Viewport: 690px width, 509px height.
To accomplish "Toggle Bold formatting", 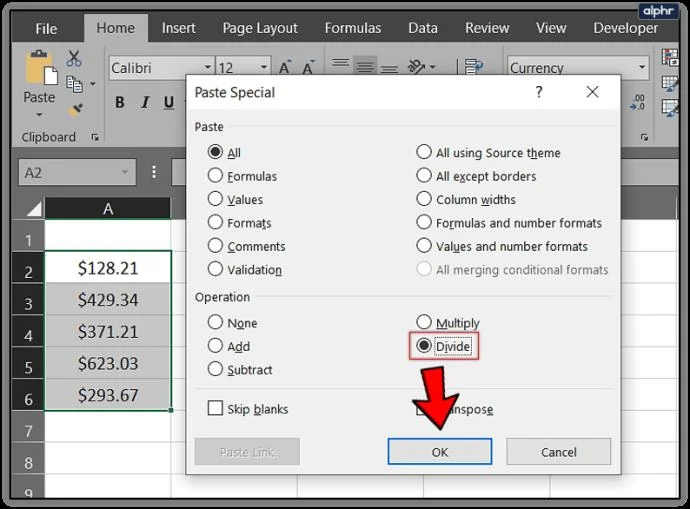I will coord(119,103).
